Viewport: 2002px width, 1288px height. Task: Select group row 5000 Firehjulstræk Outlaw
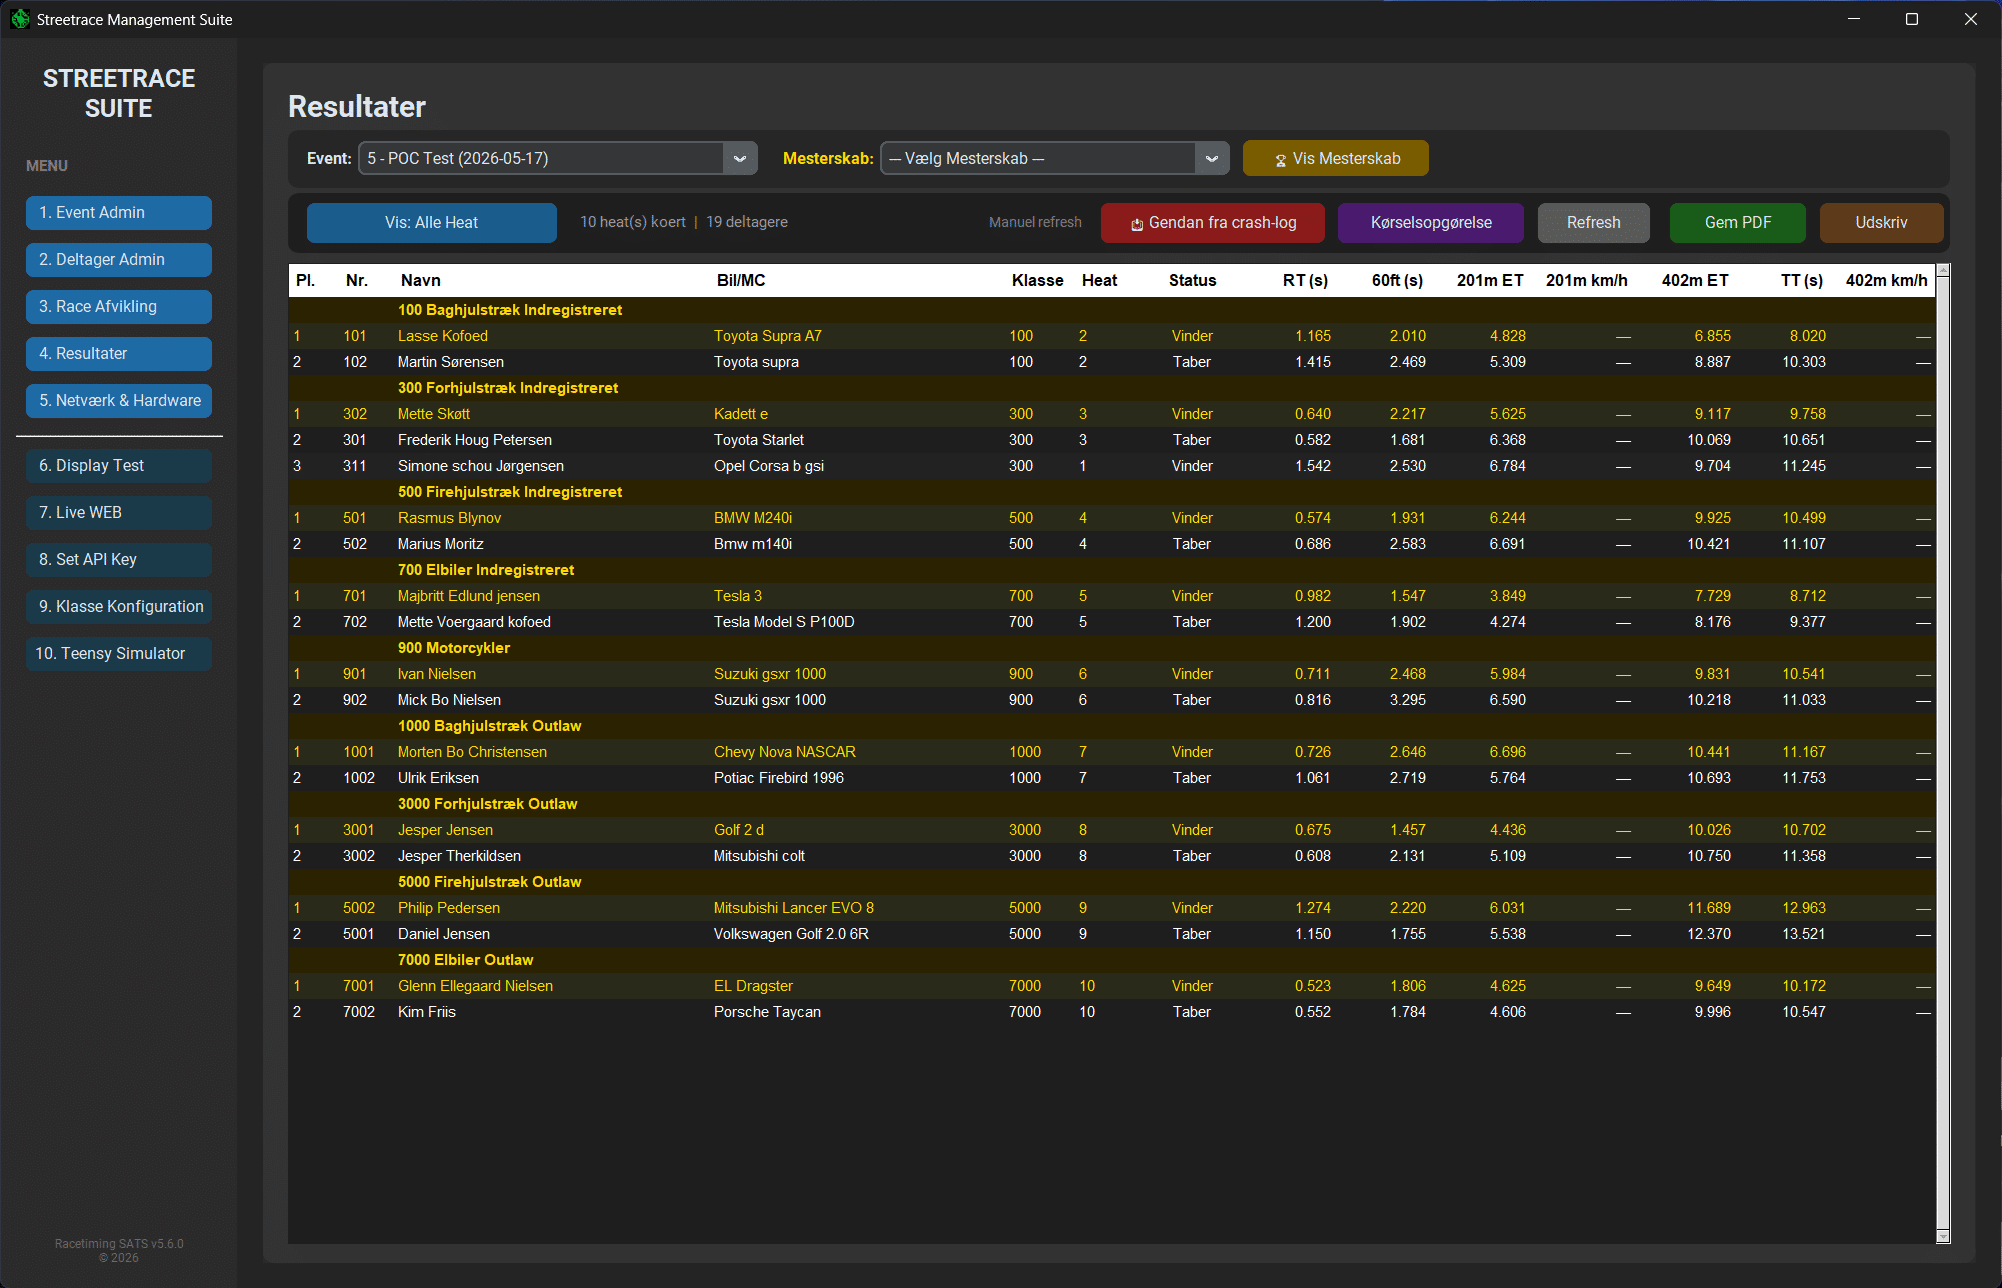pyautogui.click(x=1112, y=882)
